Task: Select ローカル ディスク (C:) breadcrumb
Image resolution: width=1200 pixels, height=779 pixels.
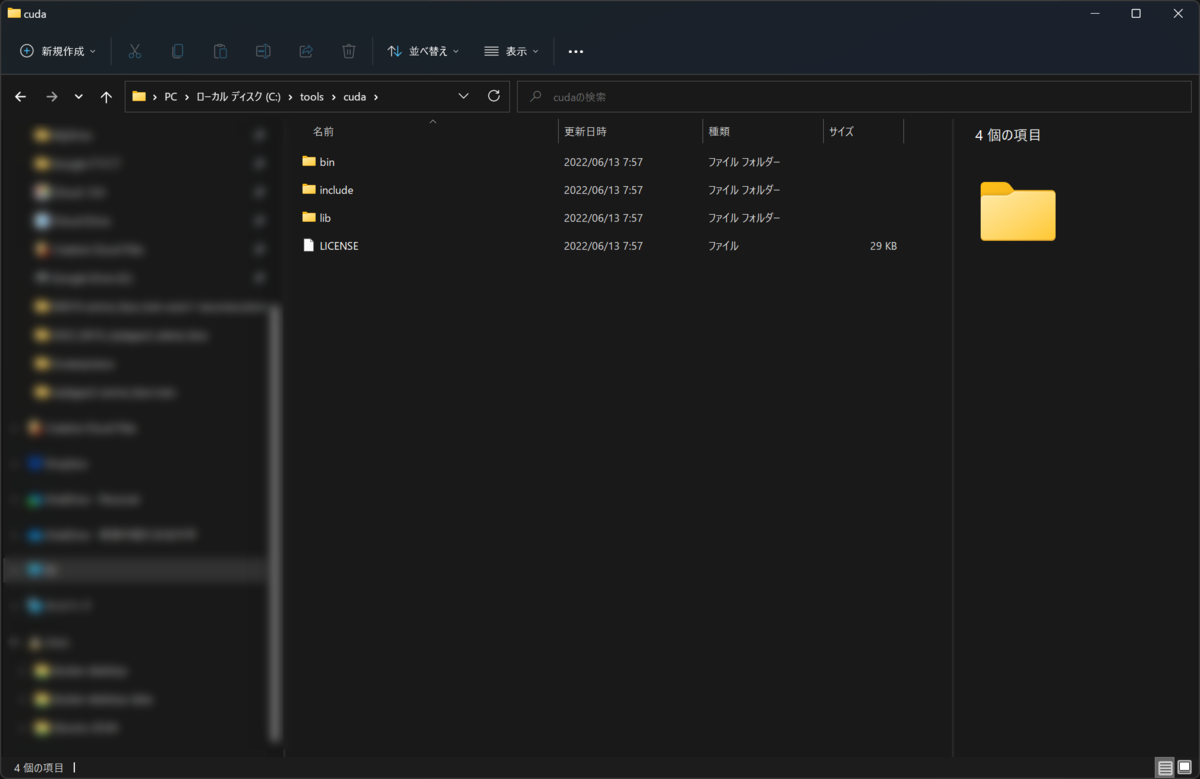Action: pyautogui.click(x=238, y=97)
